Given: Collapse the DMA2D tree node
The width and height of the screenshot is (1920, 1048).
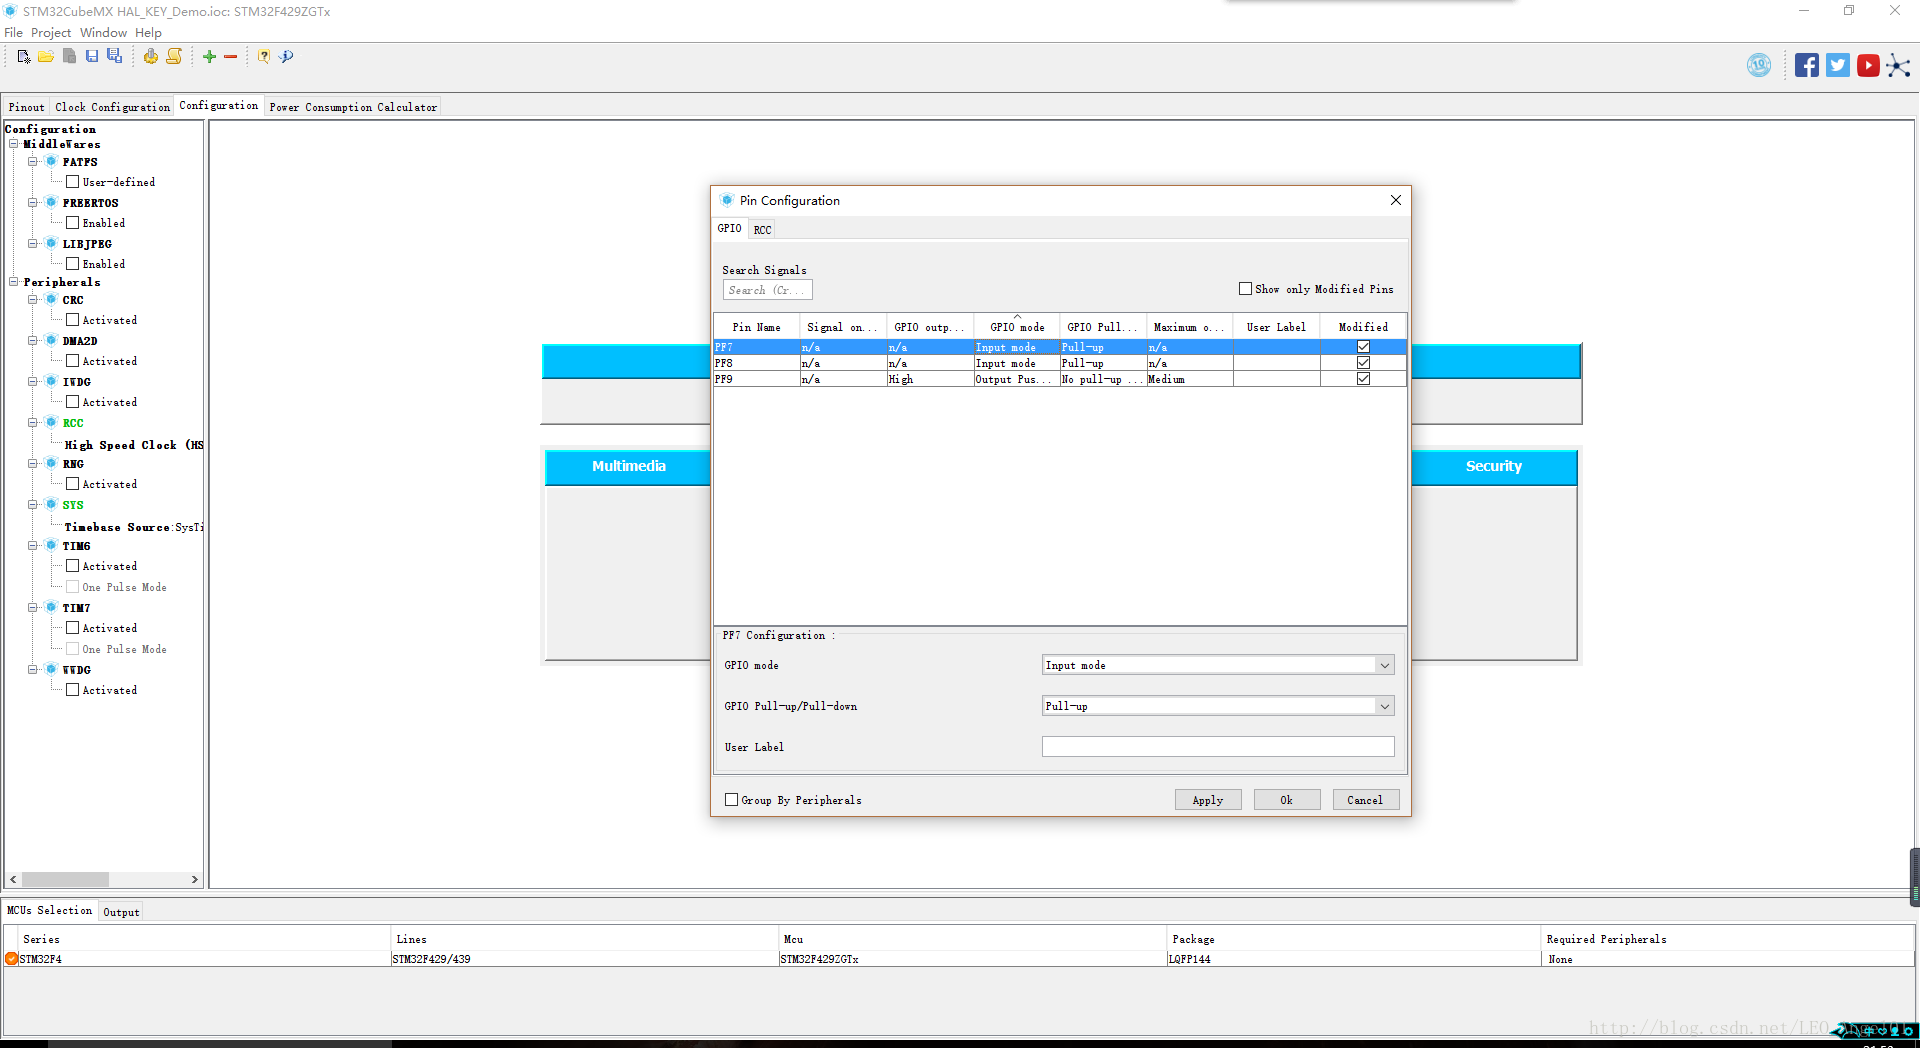Looking at the screenshot, I should 33,341.
